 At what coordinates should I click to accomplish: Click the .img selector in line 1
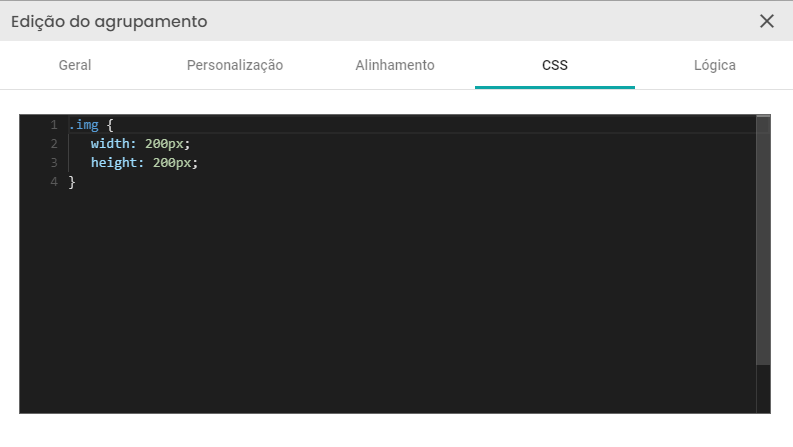coord(83,125)
